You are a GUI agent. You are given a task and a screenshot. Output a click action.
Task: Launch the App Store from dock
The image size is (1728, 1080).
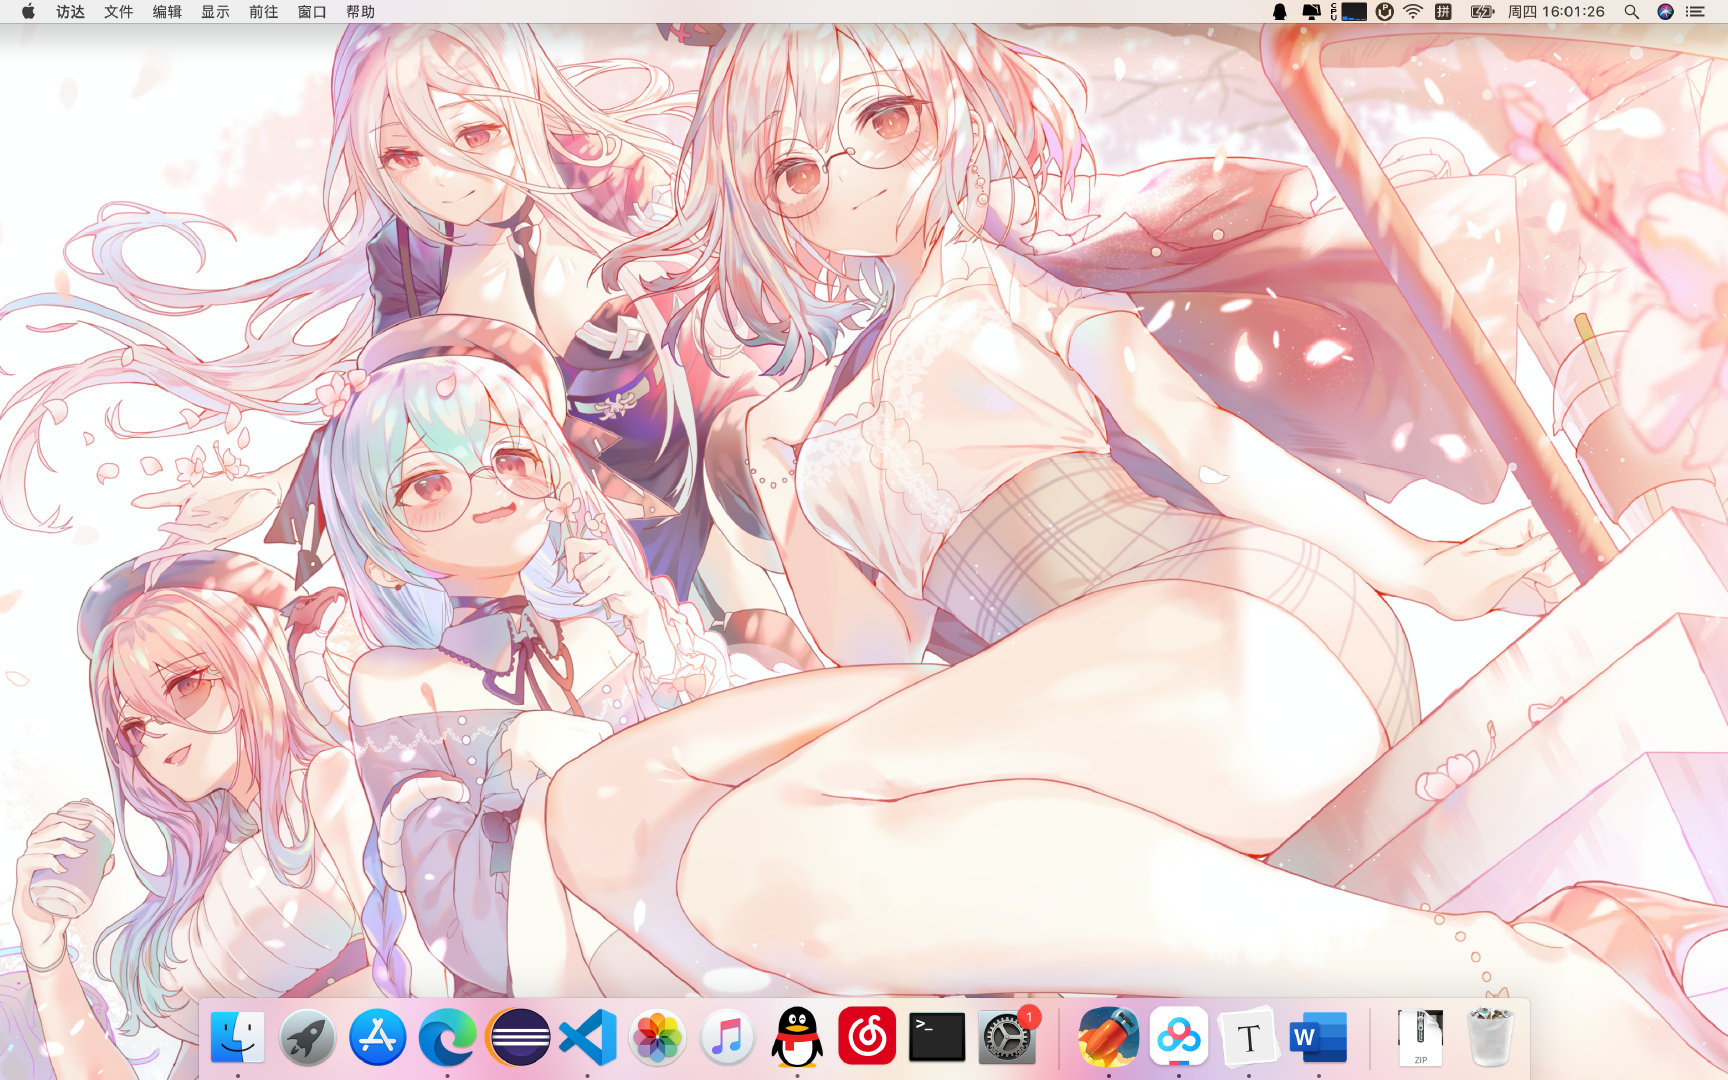[x=377, y=1037]
